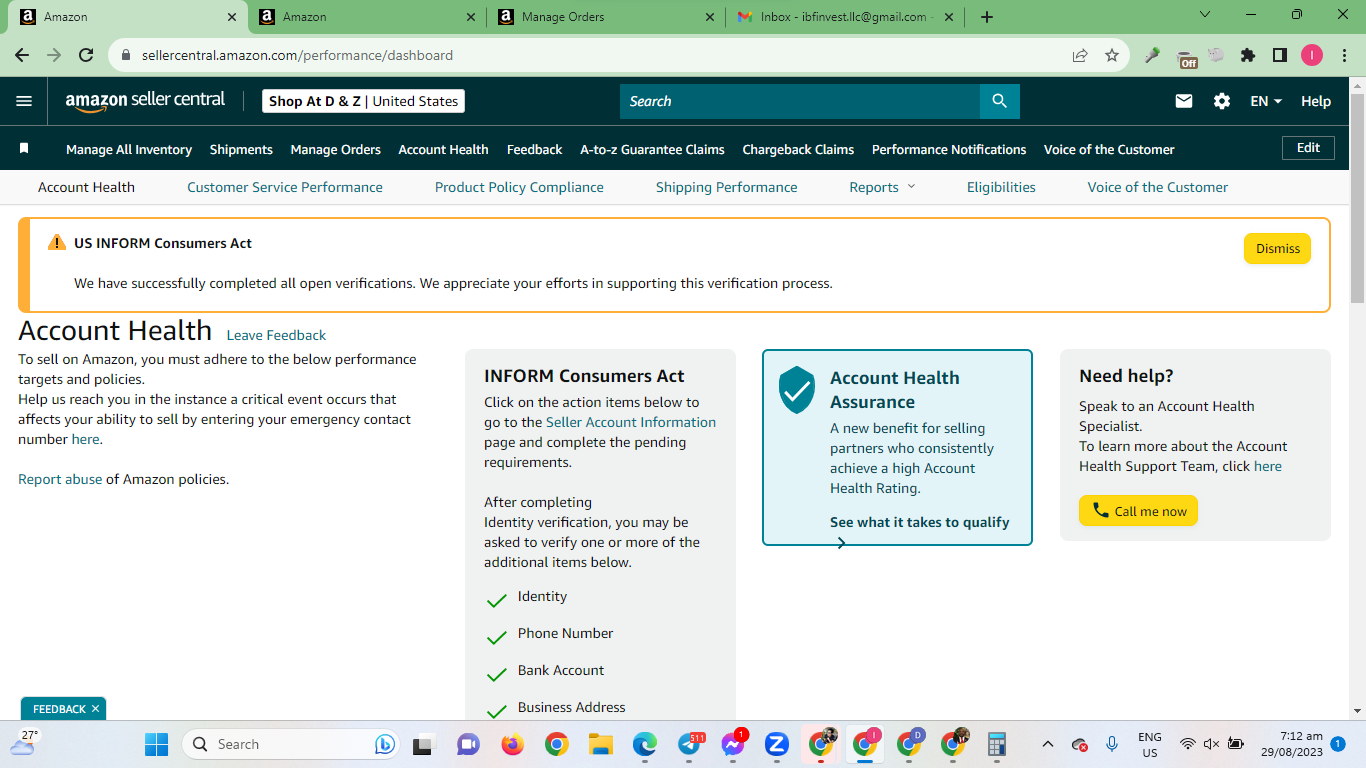This screenshot has height=768, width=1366.
Task: Close the FEEDBACK tab widget
Action: (x=95, y=709)
